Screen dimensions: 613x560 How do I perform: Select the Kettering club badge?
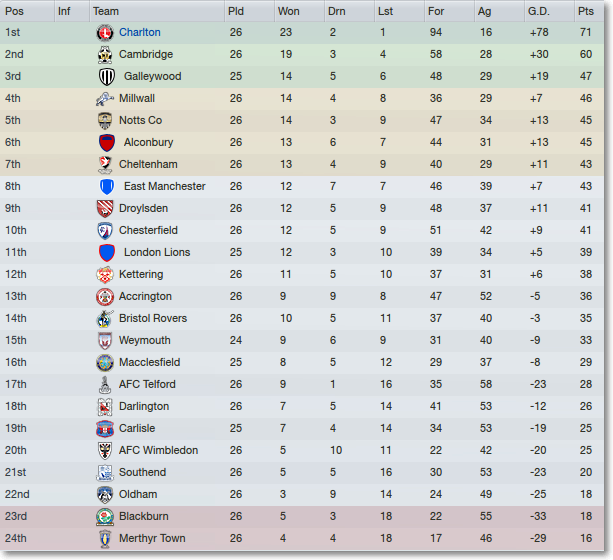tap(105, 275)
